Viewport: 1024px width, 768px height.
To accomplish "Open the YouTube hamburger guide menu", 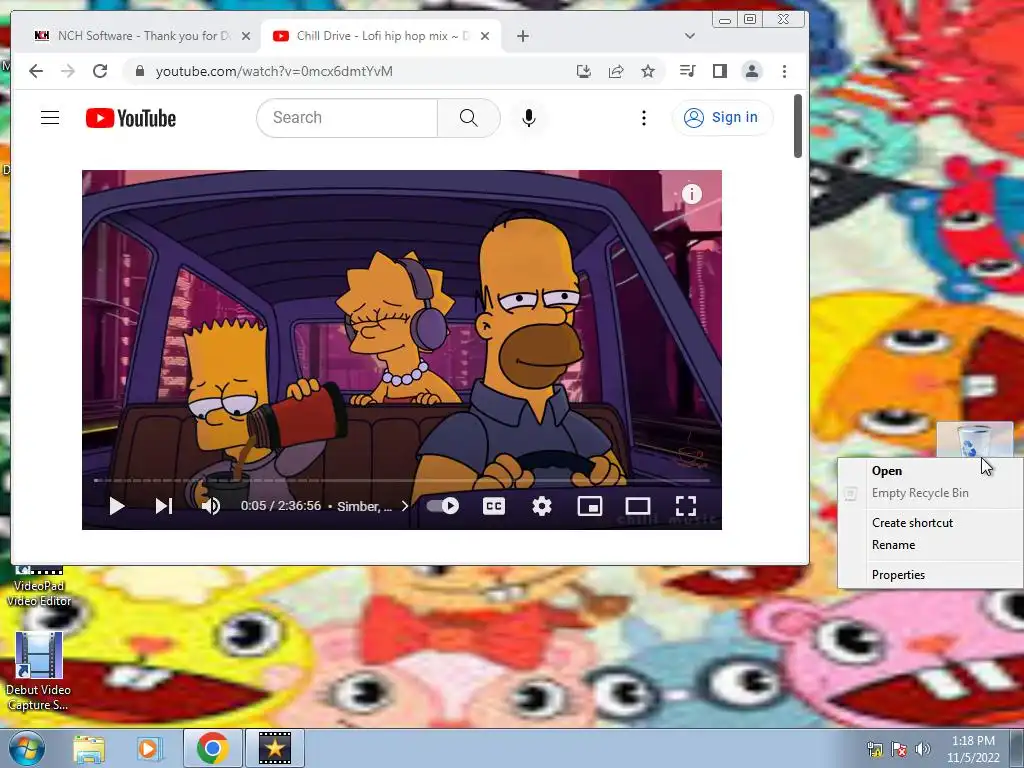I will pyautogui.click(x=50, y=118).
